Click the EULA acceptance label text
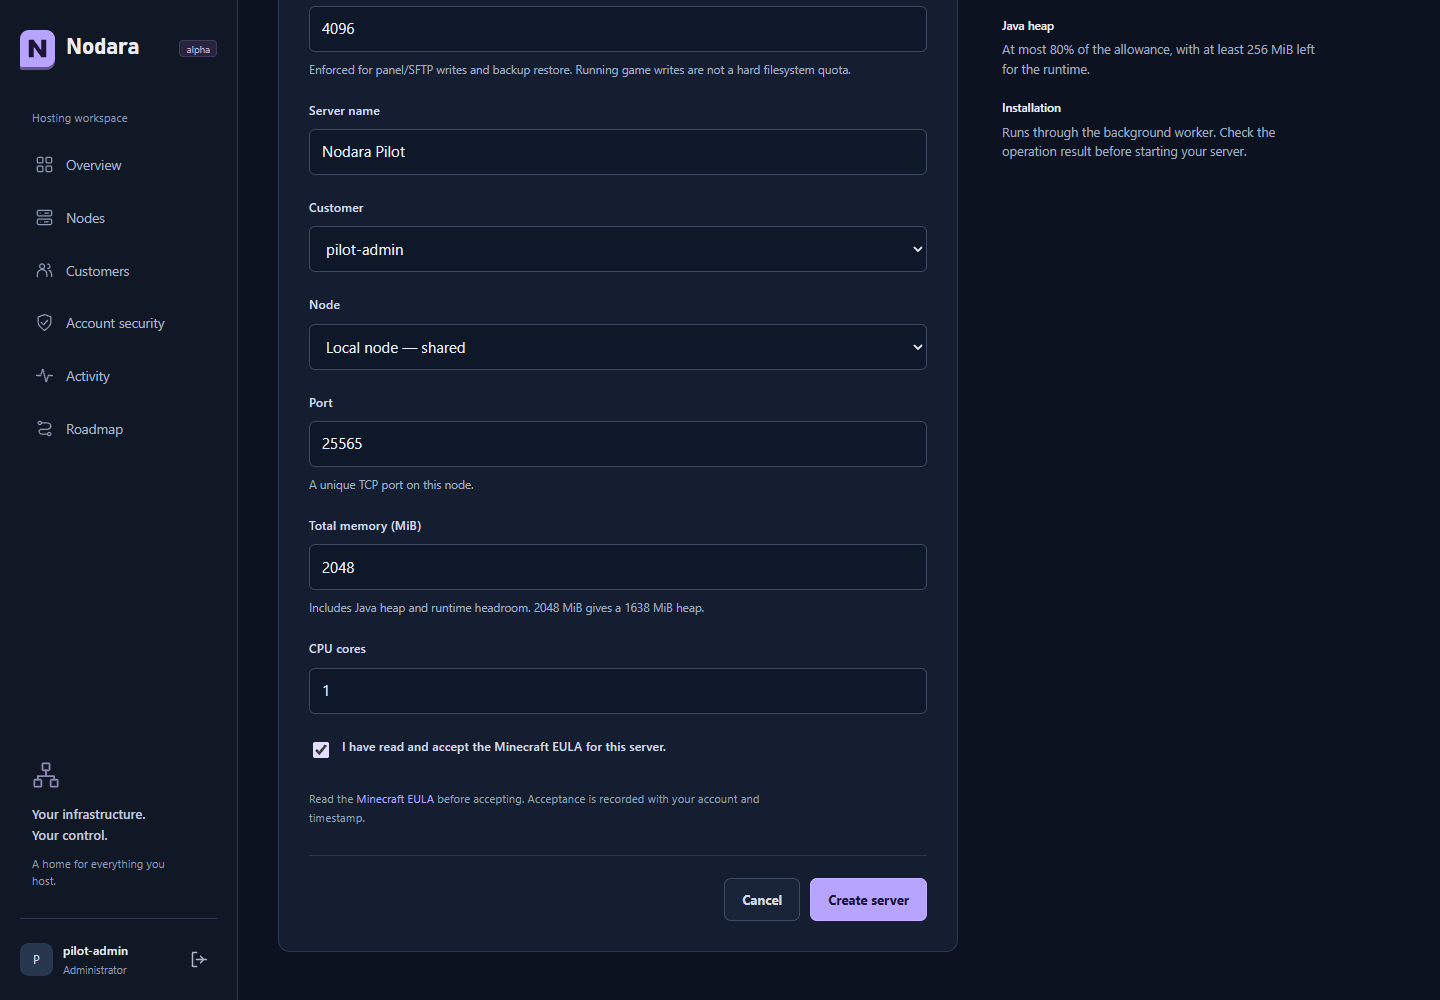1440x1000 pixels. 504,747
